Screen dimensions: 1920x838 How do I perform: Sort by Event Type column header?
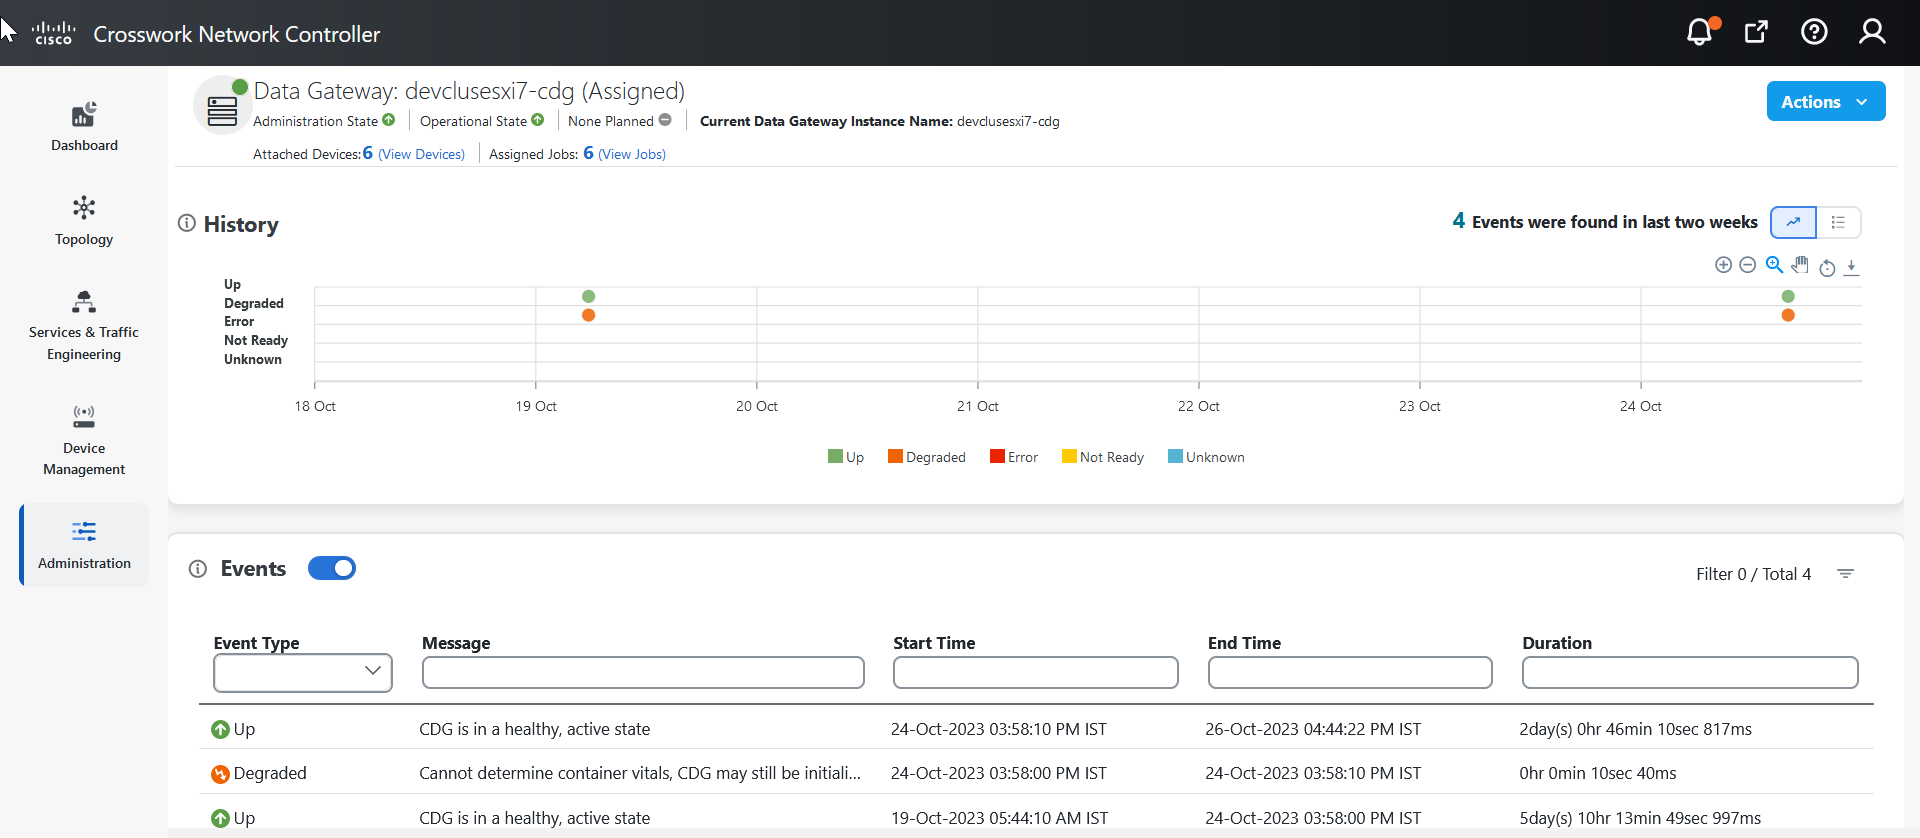(x=257, y=643)
